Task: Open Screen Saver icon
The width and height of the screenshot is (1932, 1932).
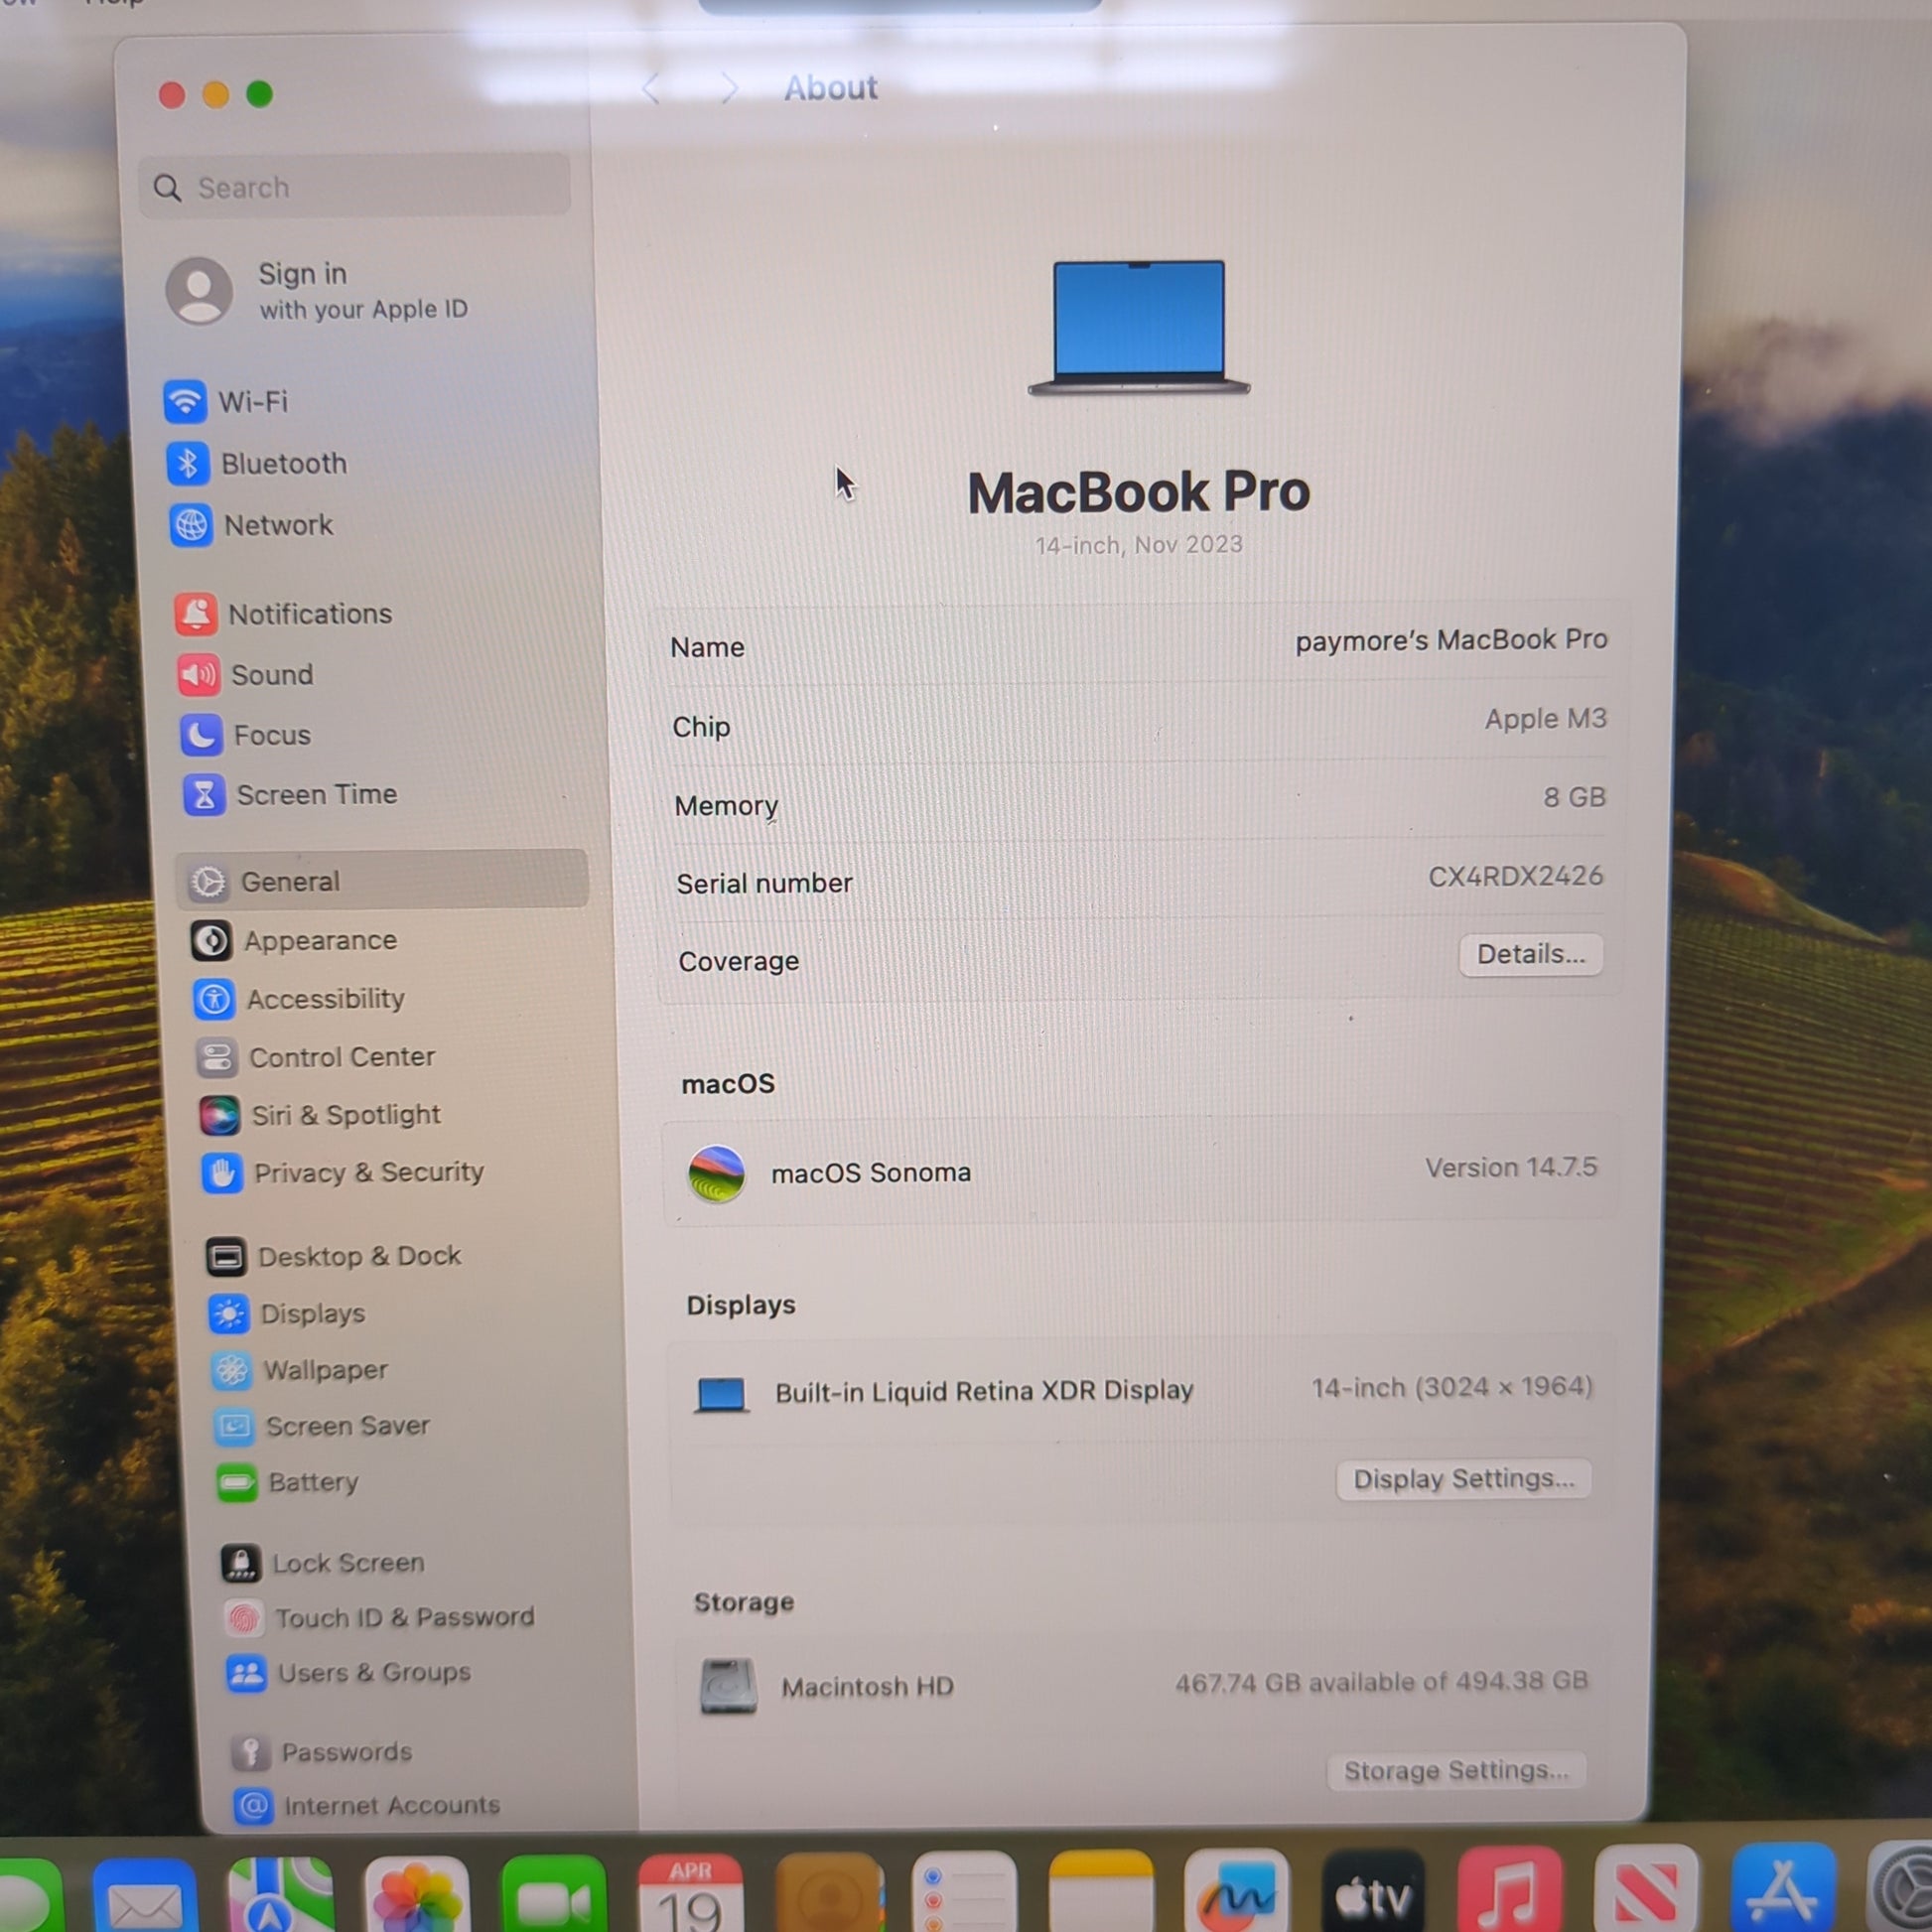Action: (x=234, y=1427)
